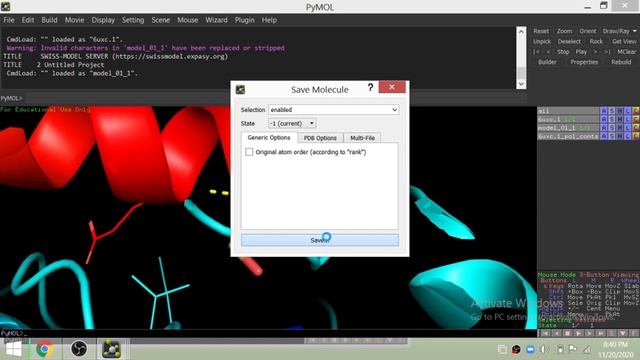Open Show (S) menu for 'all' row
Screen dimensions: 640x360
(x=612, y=111)
